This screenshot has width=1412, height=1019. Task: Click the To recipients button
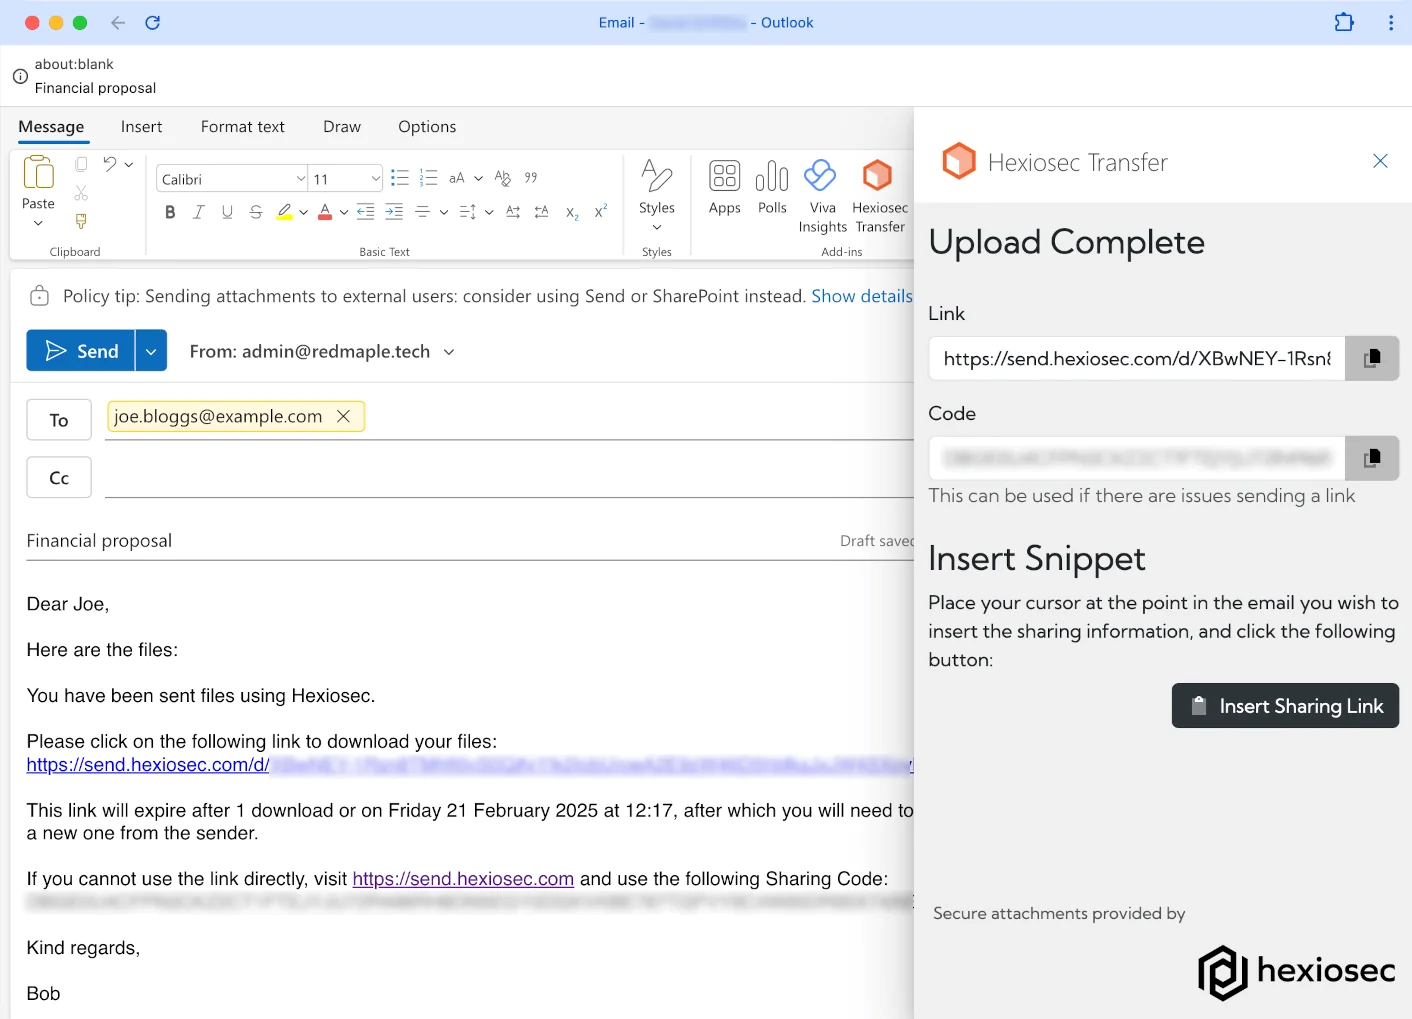59,420
